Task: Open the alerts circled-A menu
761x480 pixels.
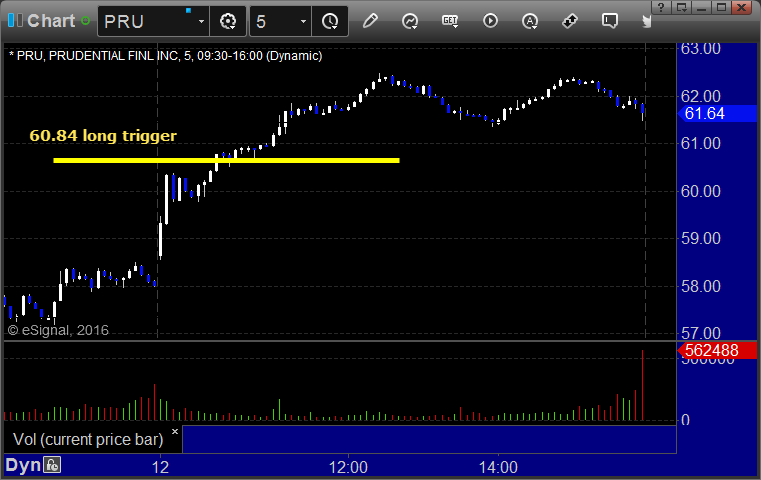Action: coord(530,21)
